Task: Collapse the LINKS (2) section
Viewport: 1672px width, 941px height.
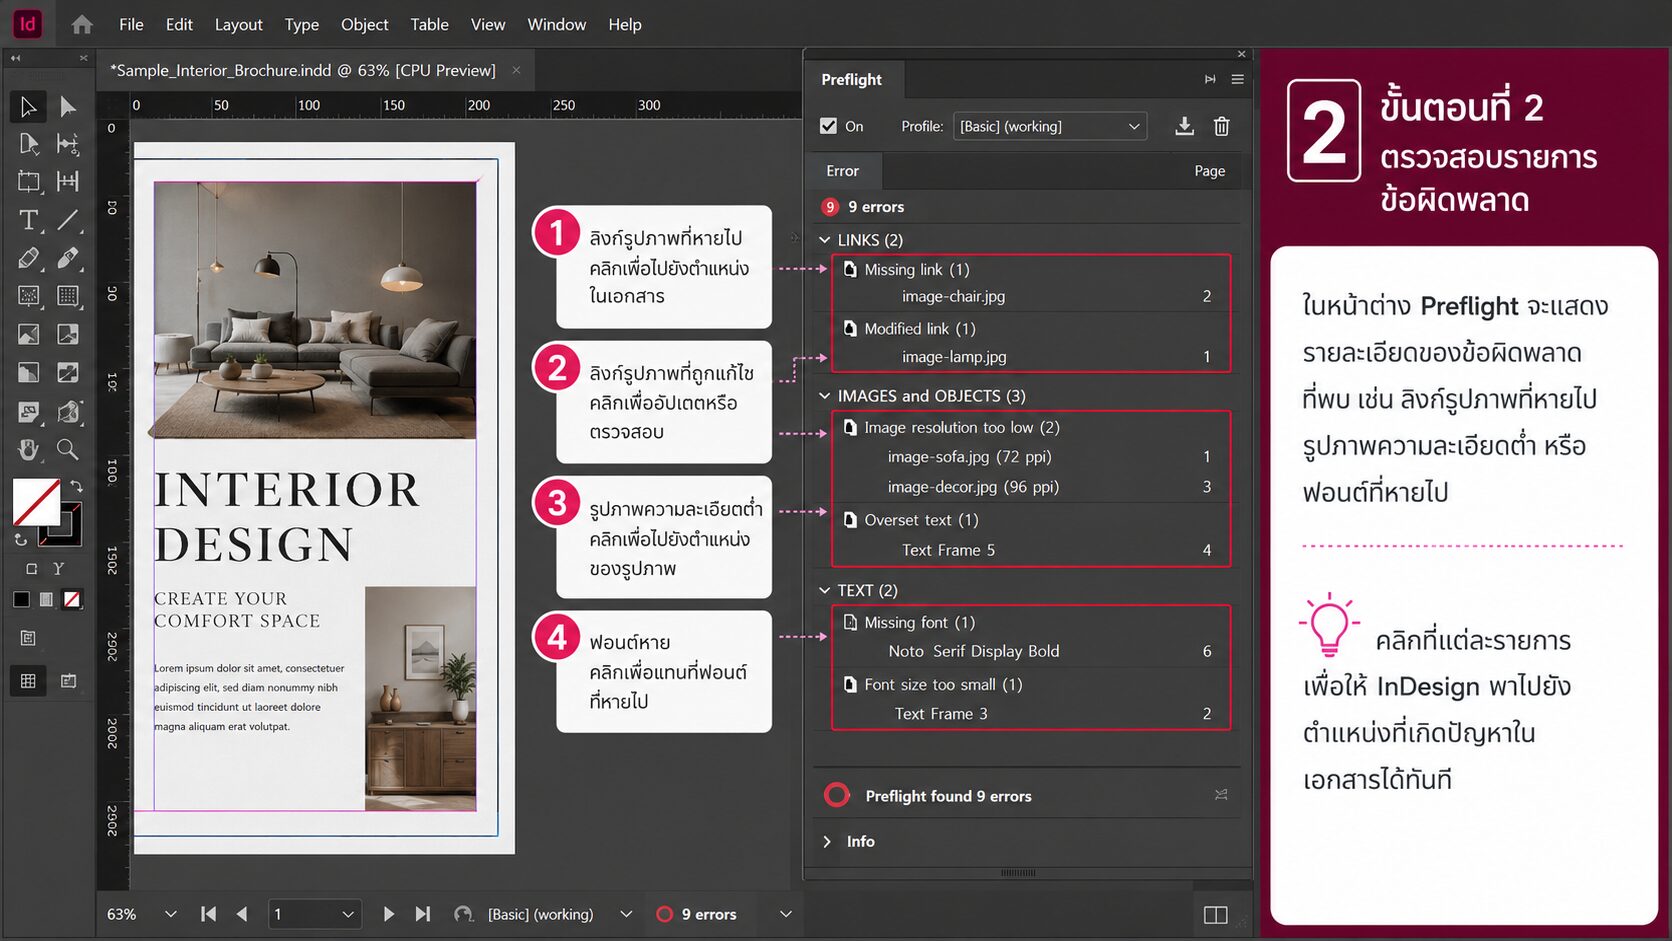Action: click(x=825, y=240)
